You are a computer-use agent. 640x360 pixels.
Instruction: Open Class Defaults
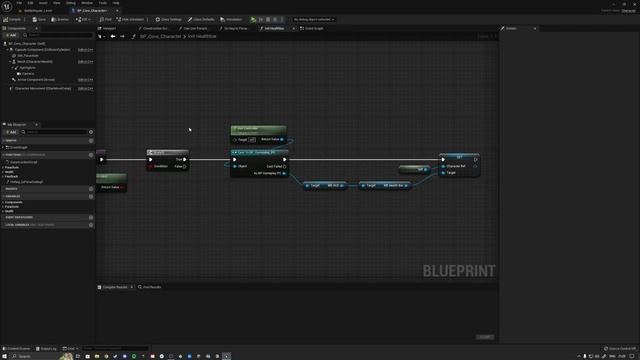(201, 20)
